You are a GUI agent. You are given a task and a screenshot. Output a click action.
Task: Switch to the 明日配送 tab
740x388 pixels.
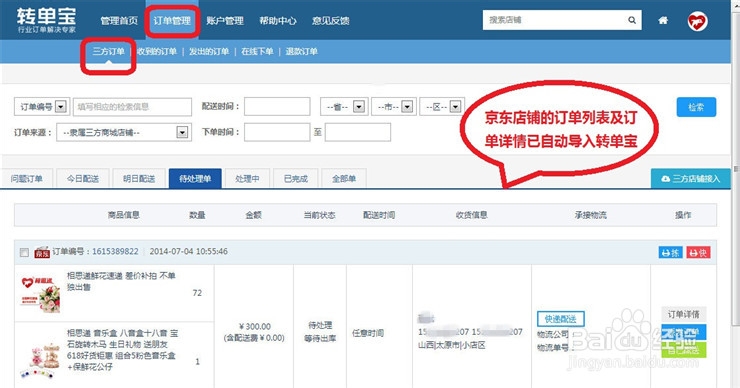coord(139,178)
